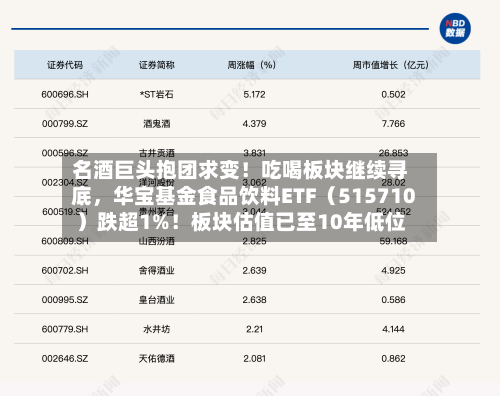Click stock code 000596.SZ
Viewport: 500px width, 396px height.
(x=65, y=153)
